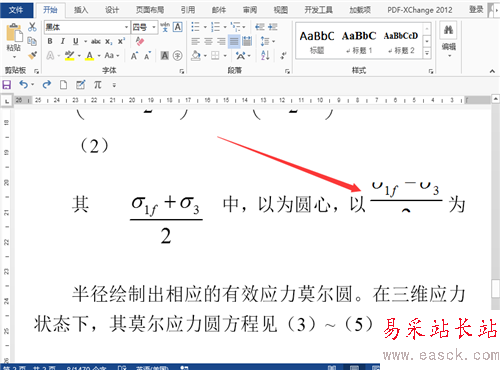Cut selection with the scissors icon
Image resolution: width=500 pixels, height=370 pixels.
click(x=32, y=27)
